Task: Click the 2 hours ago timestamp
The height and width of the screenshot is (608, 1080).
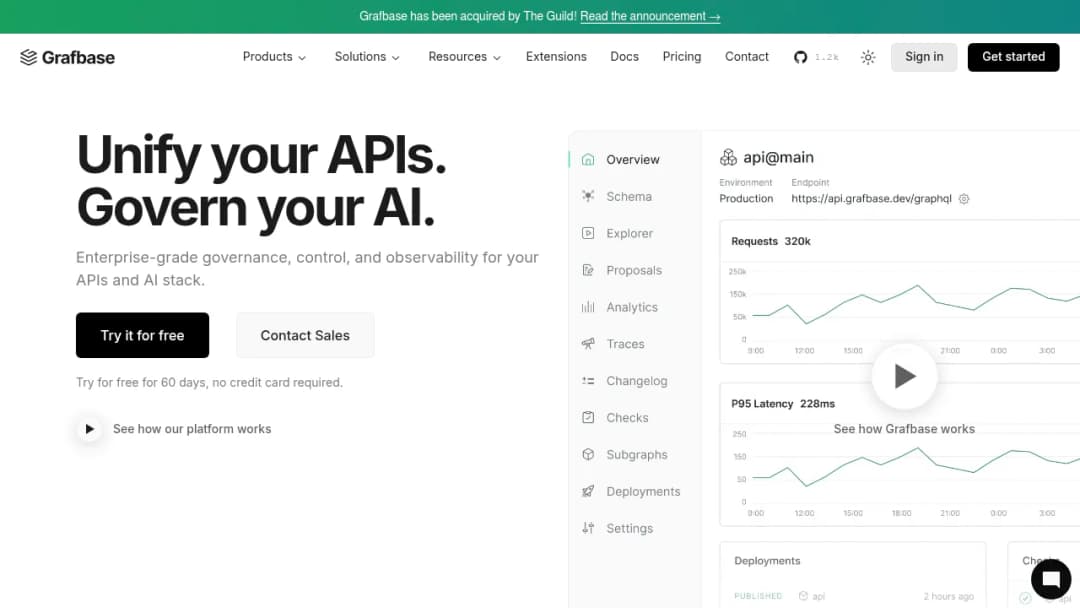Action: click(x=948, y=596)
